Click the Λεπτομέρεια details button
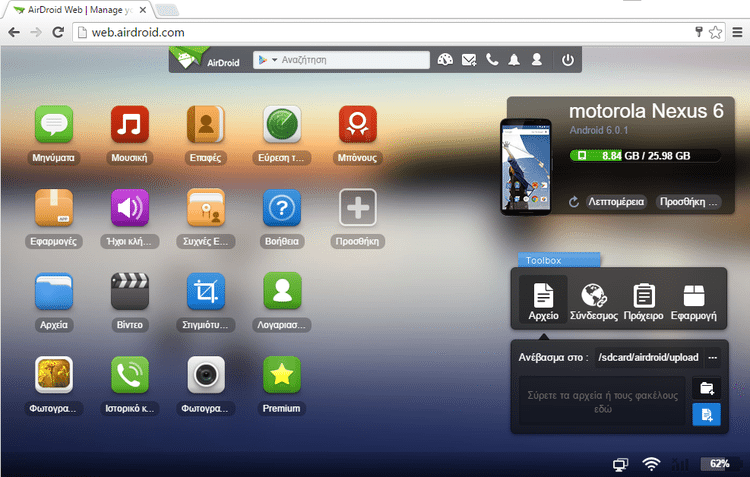This screenshot has width=750, height=477. pos(616,202)
